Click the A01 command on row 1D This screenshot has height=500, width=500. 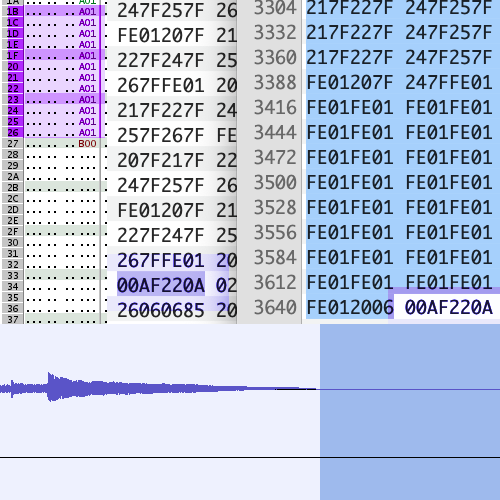tap(87, 34)
